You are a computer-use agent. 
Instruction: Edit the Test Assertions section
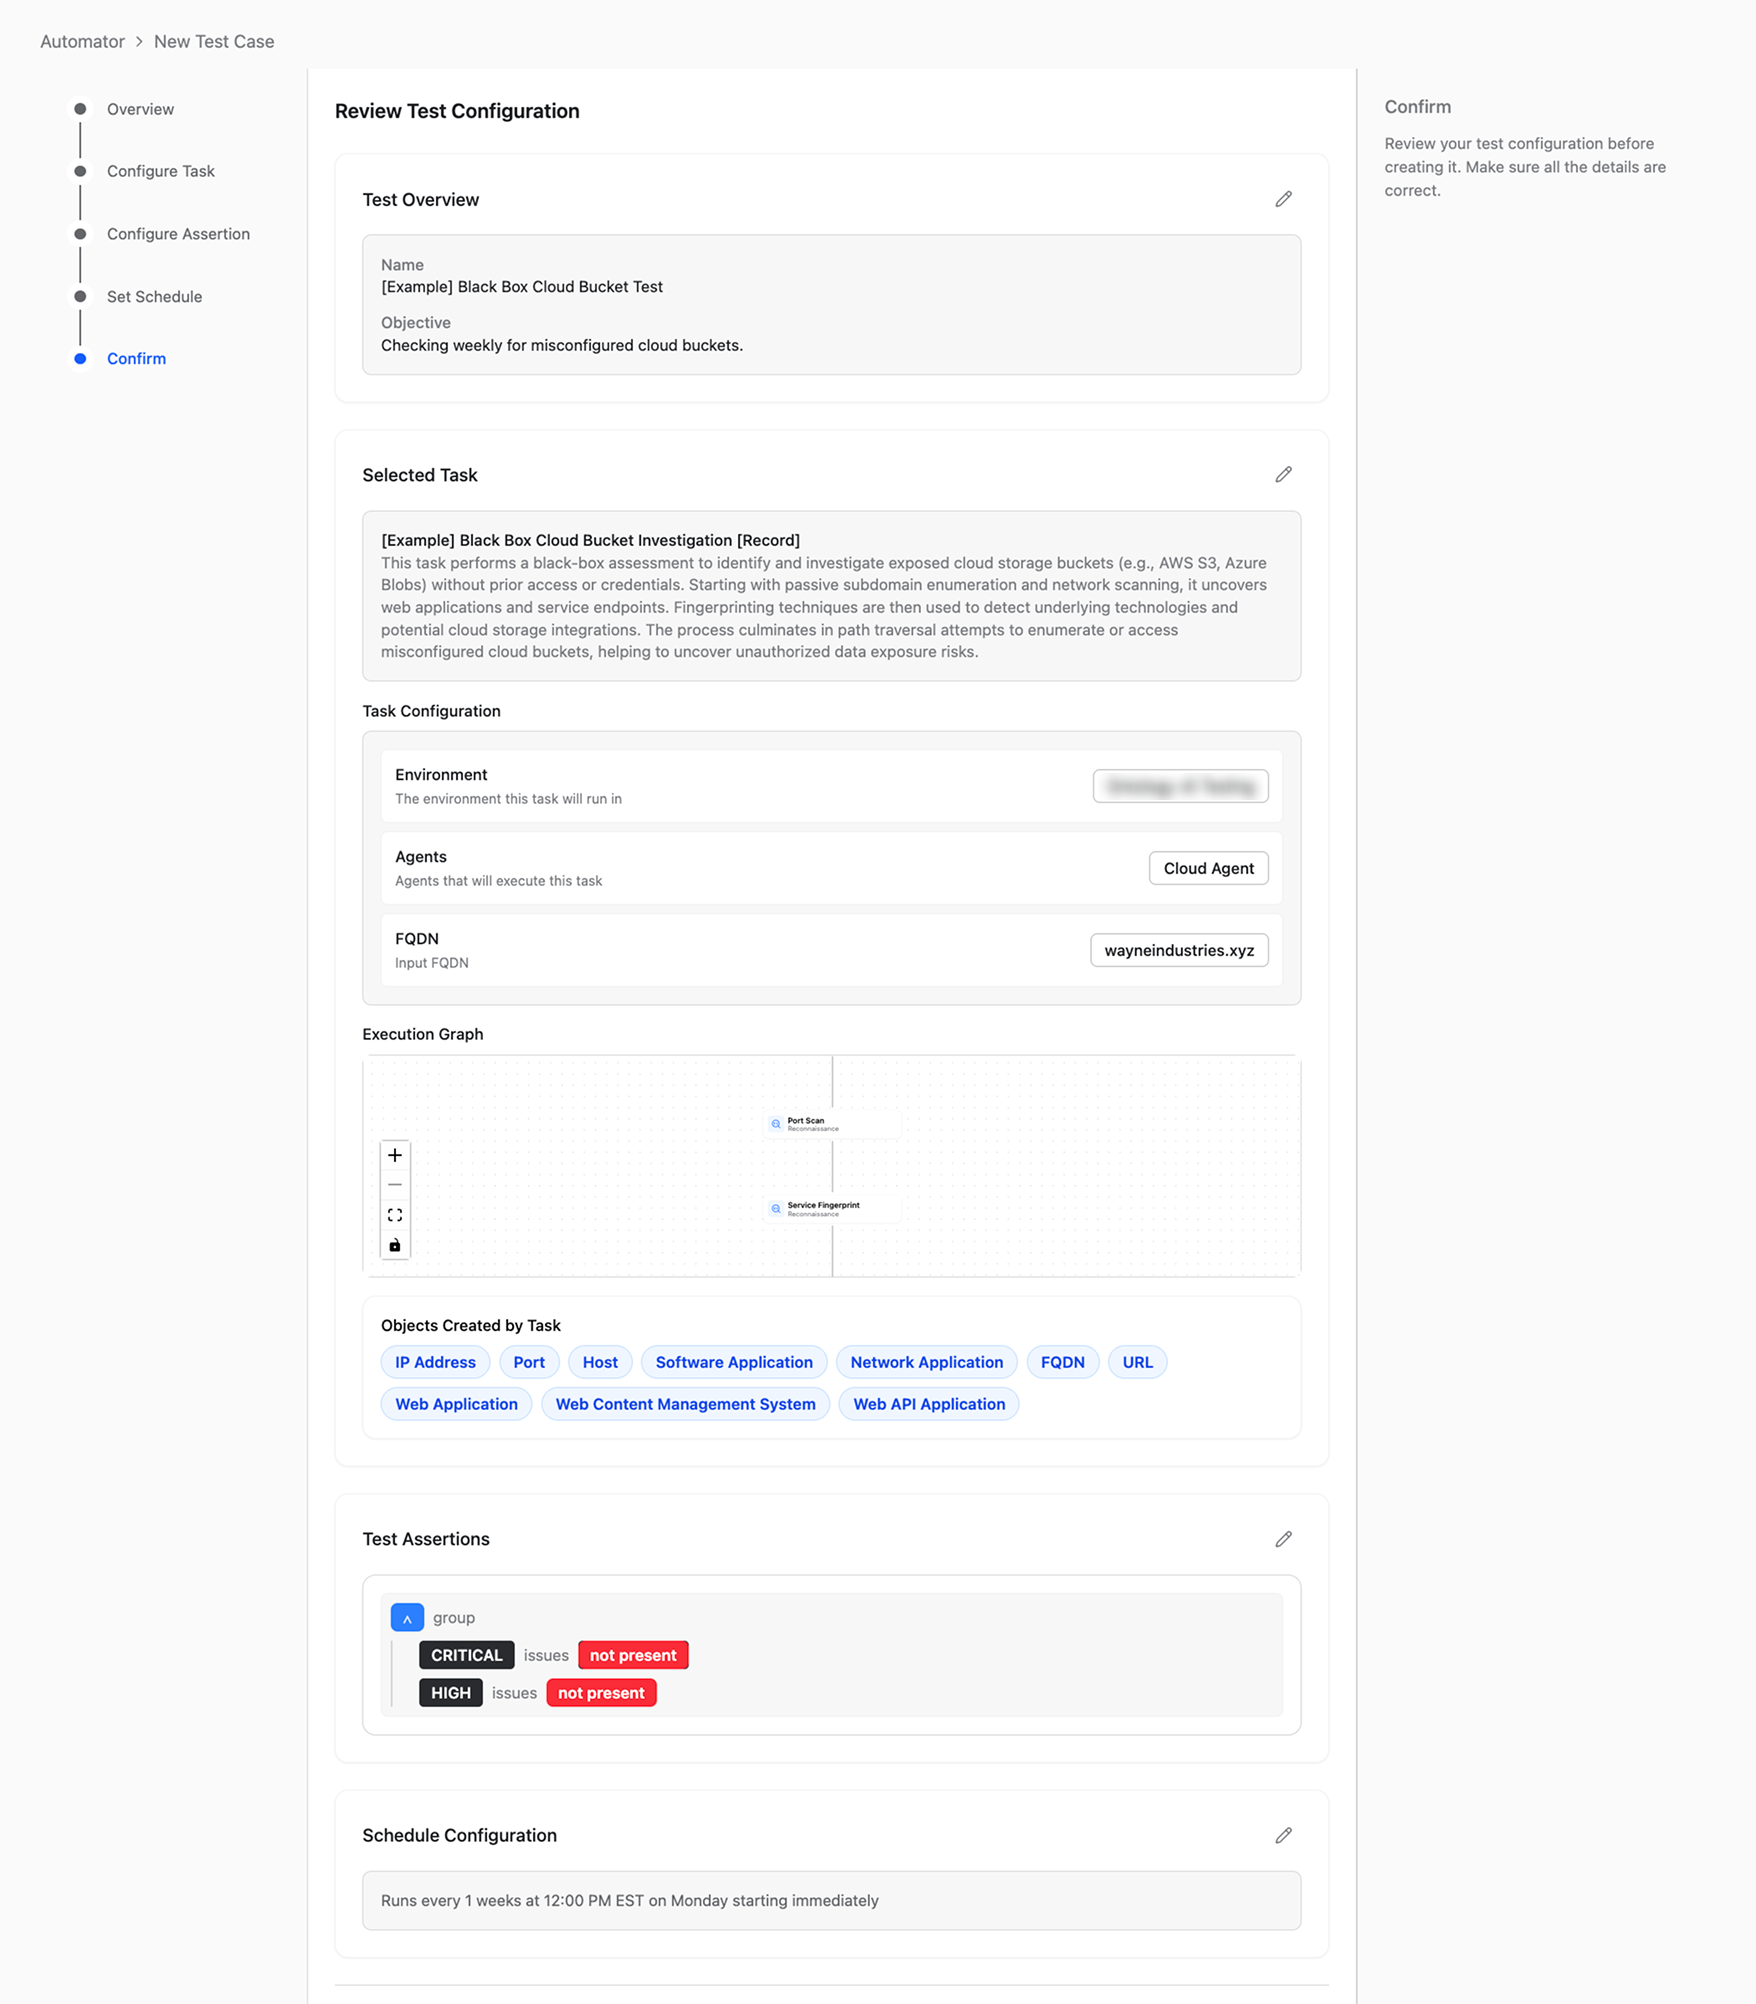pyautogui.click(x=1283, y=1539)
